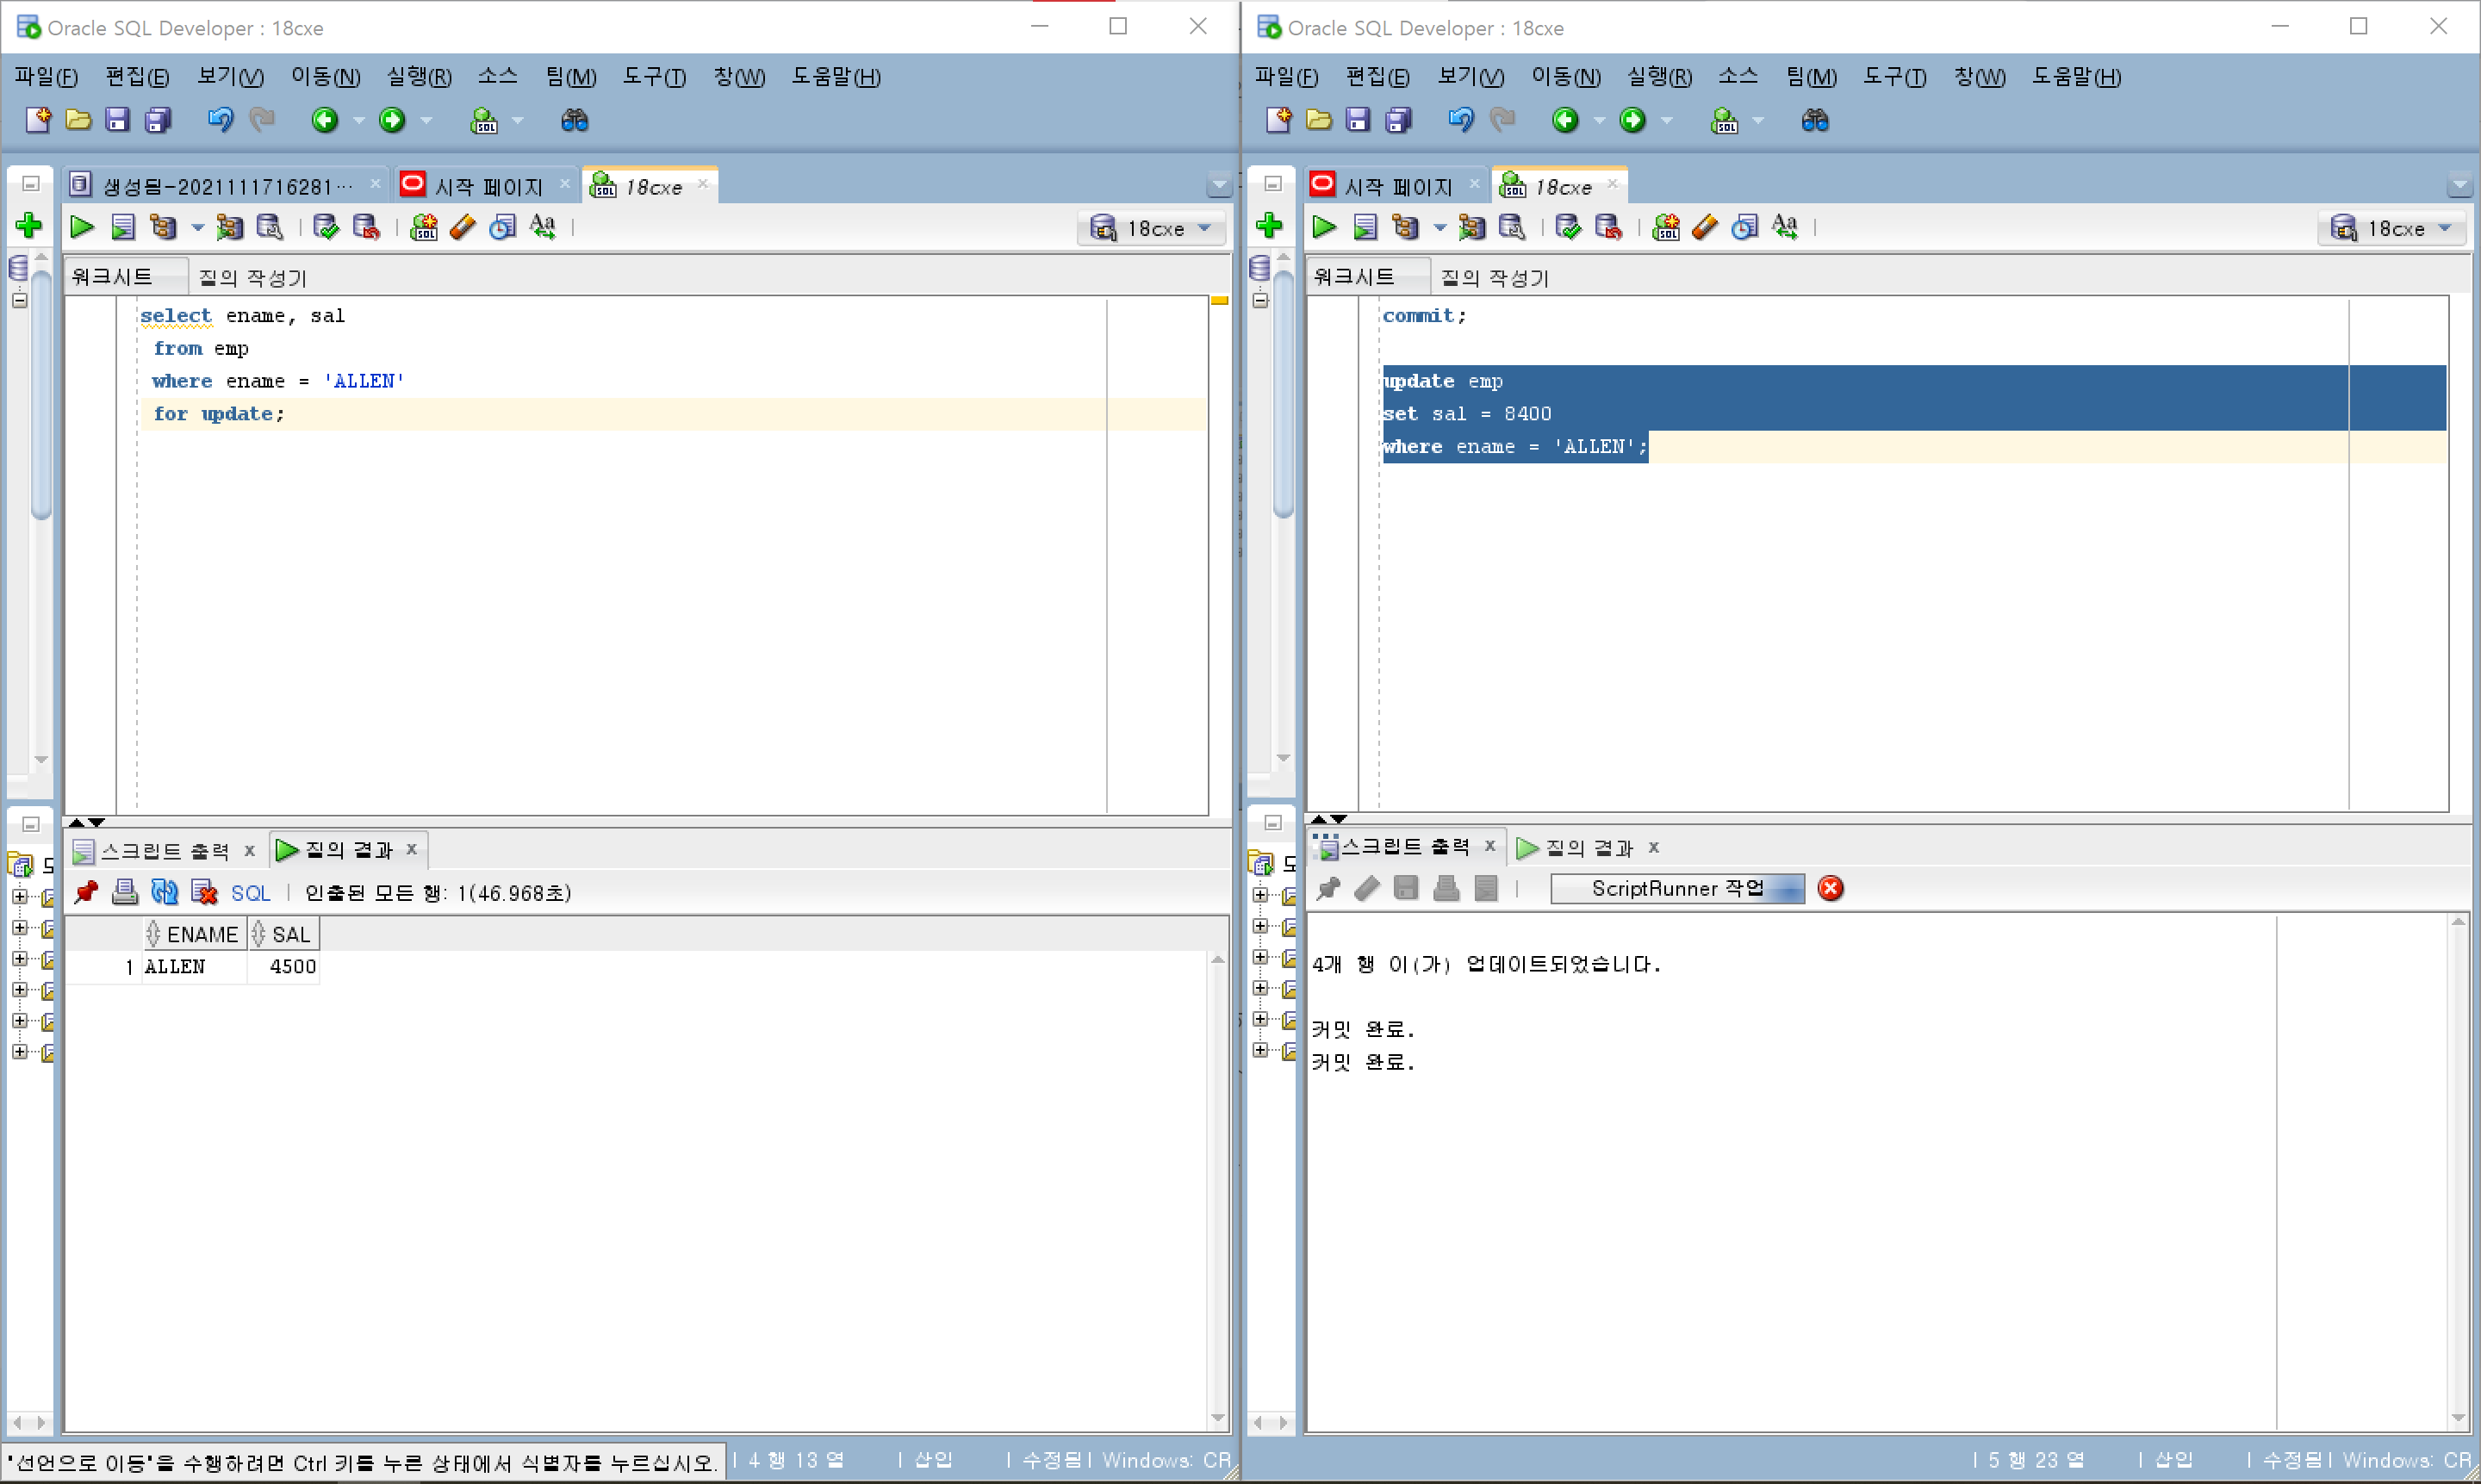Click refresh icon in left query result toolbar
Screen dimensions: 2481x1484
[x=164, y=892]
